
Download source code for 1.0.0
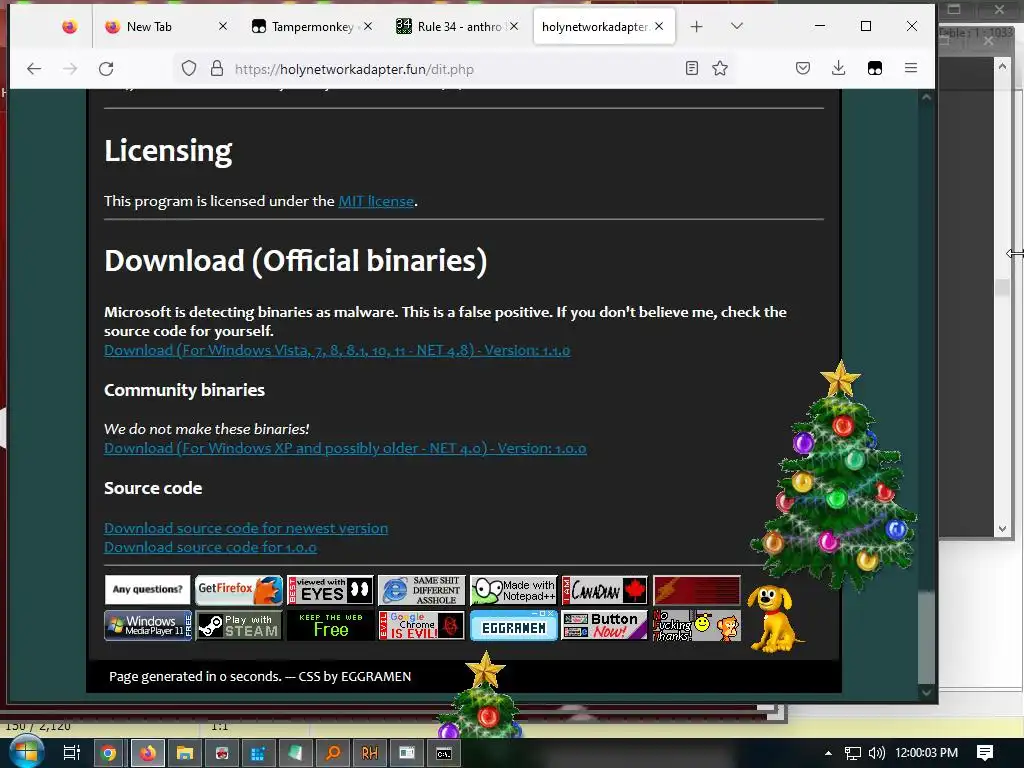pos(210,547)
